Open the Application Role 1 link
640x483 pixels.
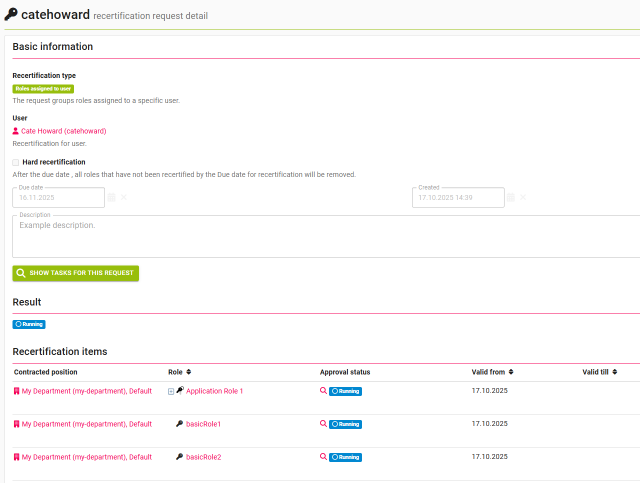(x=214, y=391)
